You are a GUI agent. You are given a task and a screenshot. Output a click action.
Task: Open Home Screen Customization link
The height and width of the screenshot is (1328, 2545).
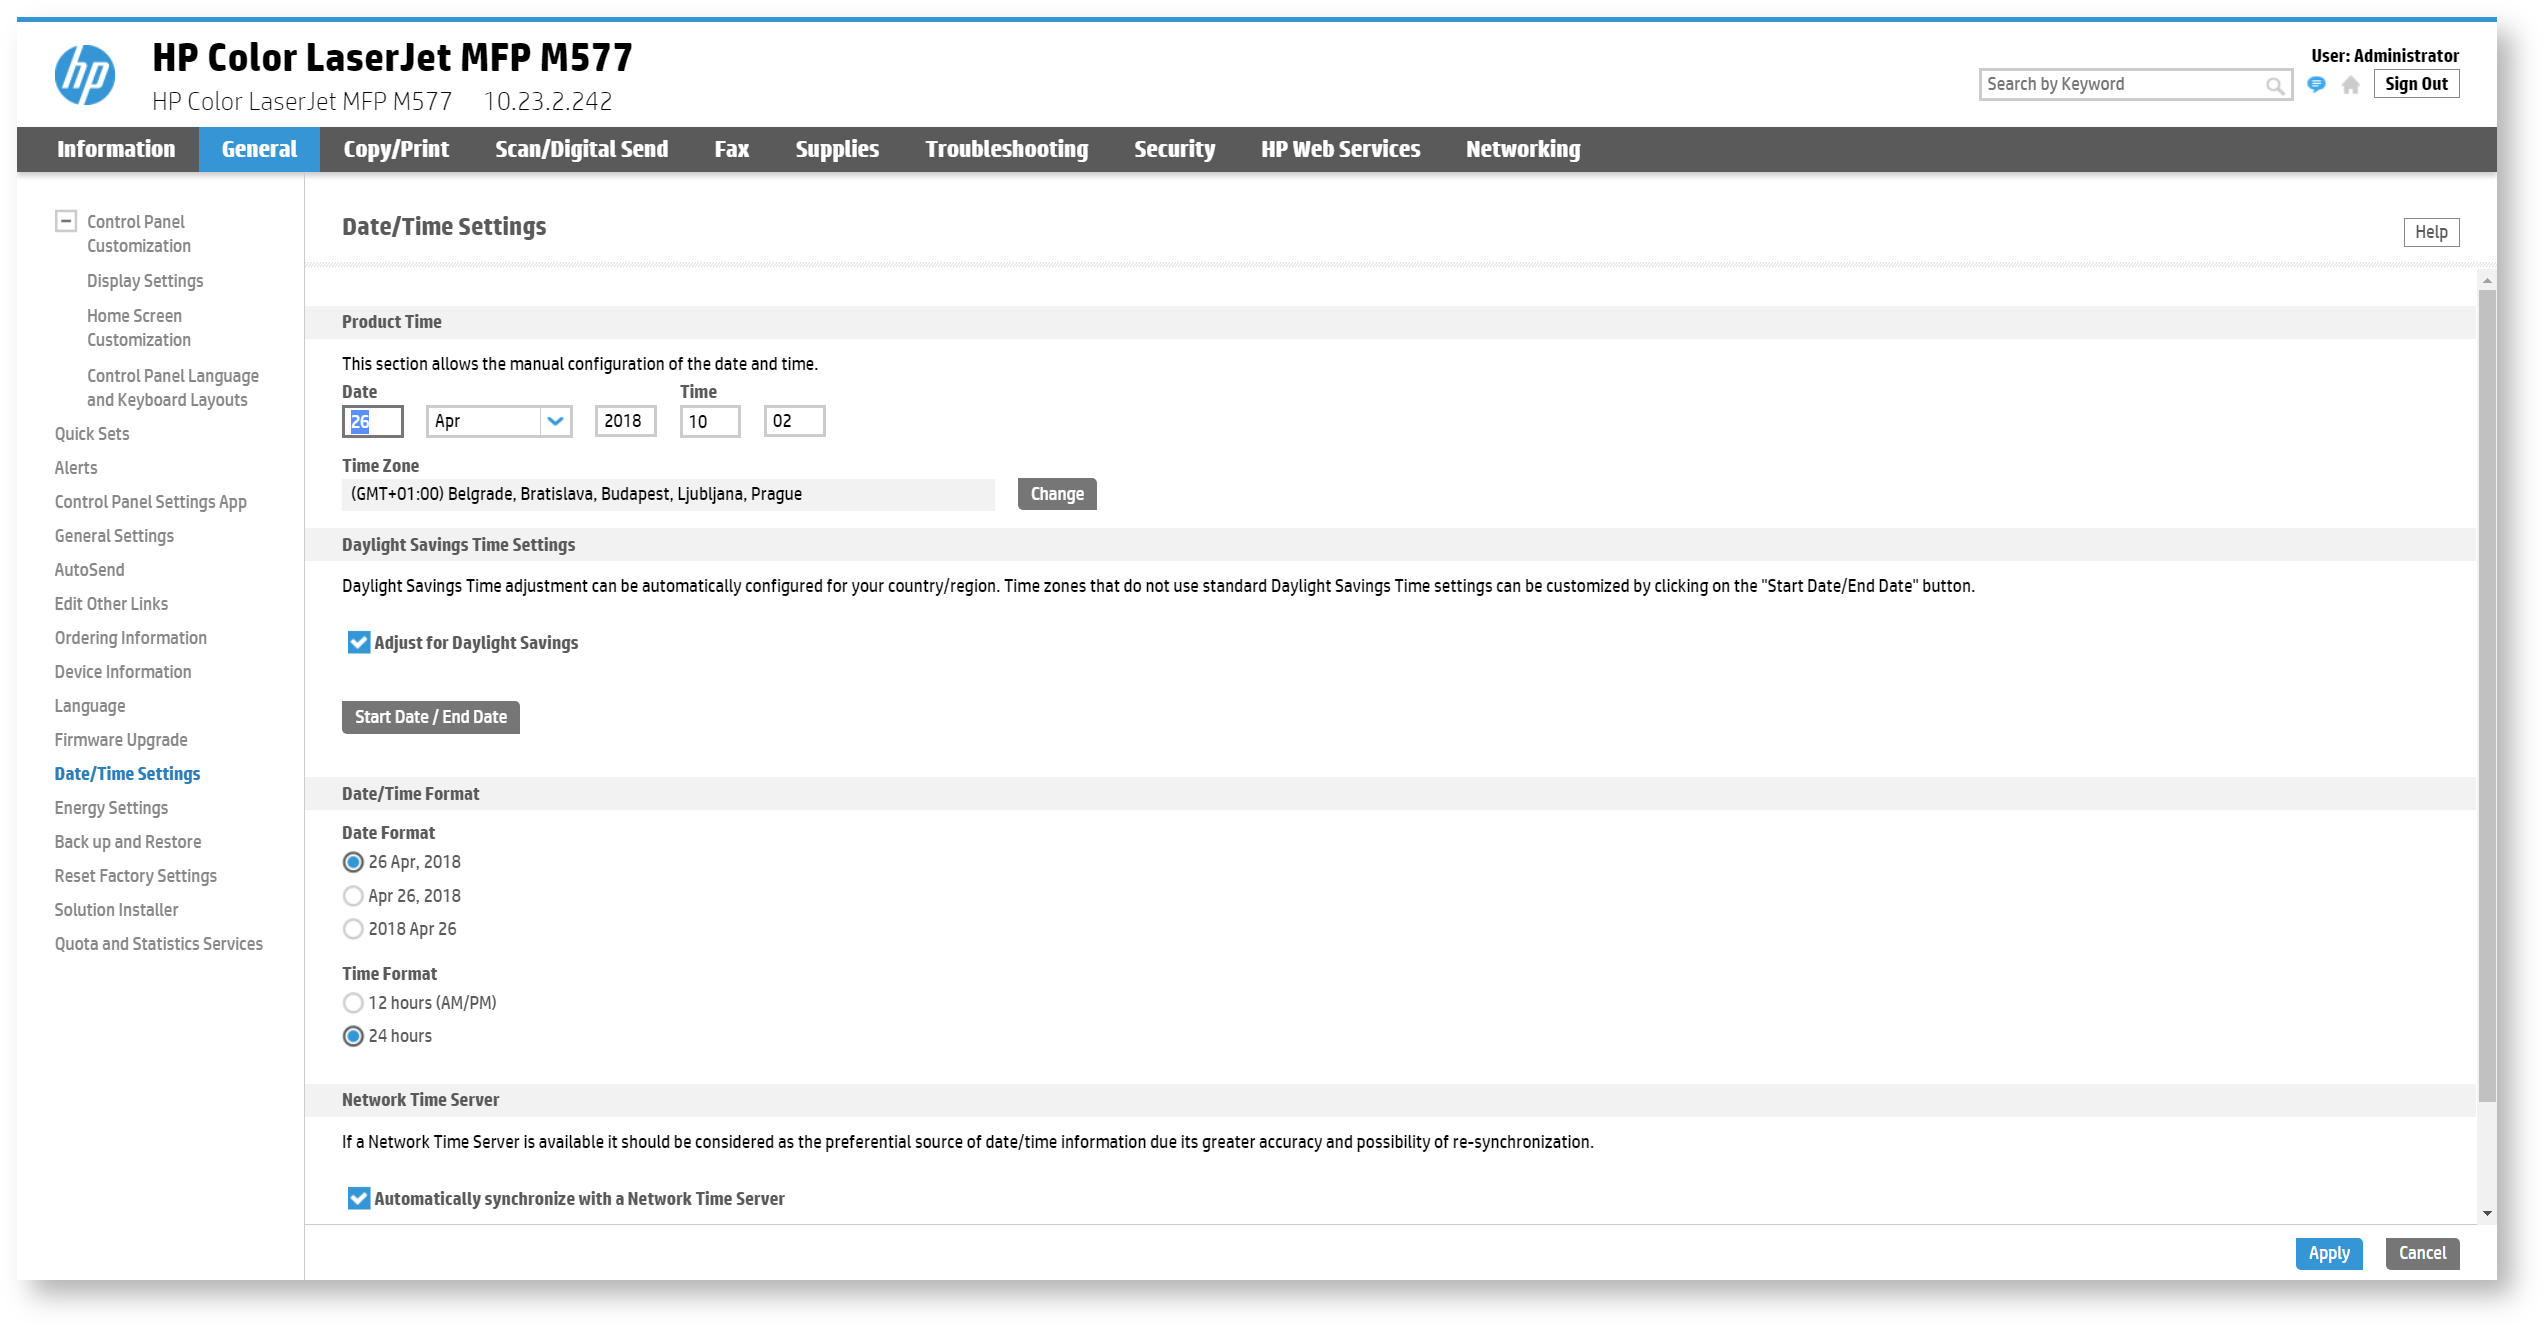coord(139,329)
